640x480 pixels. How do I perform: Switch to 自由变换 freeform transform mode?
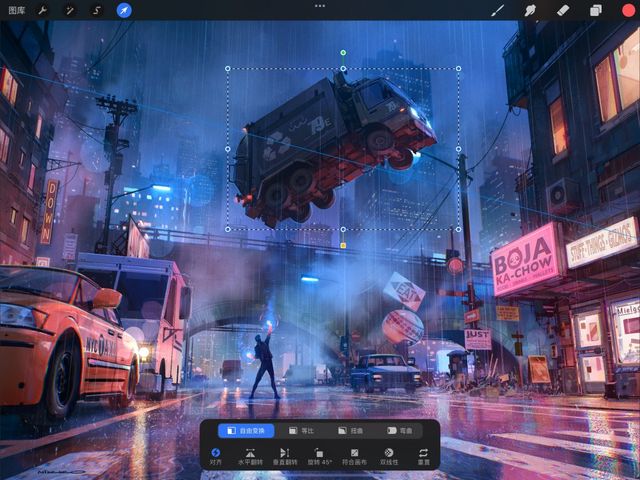tap(246, 430)
